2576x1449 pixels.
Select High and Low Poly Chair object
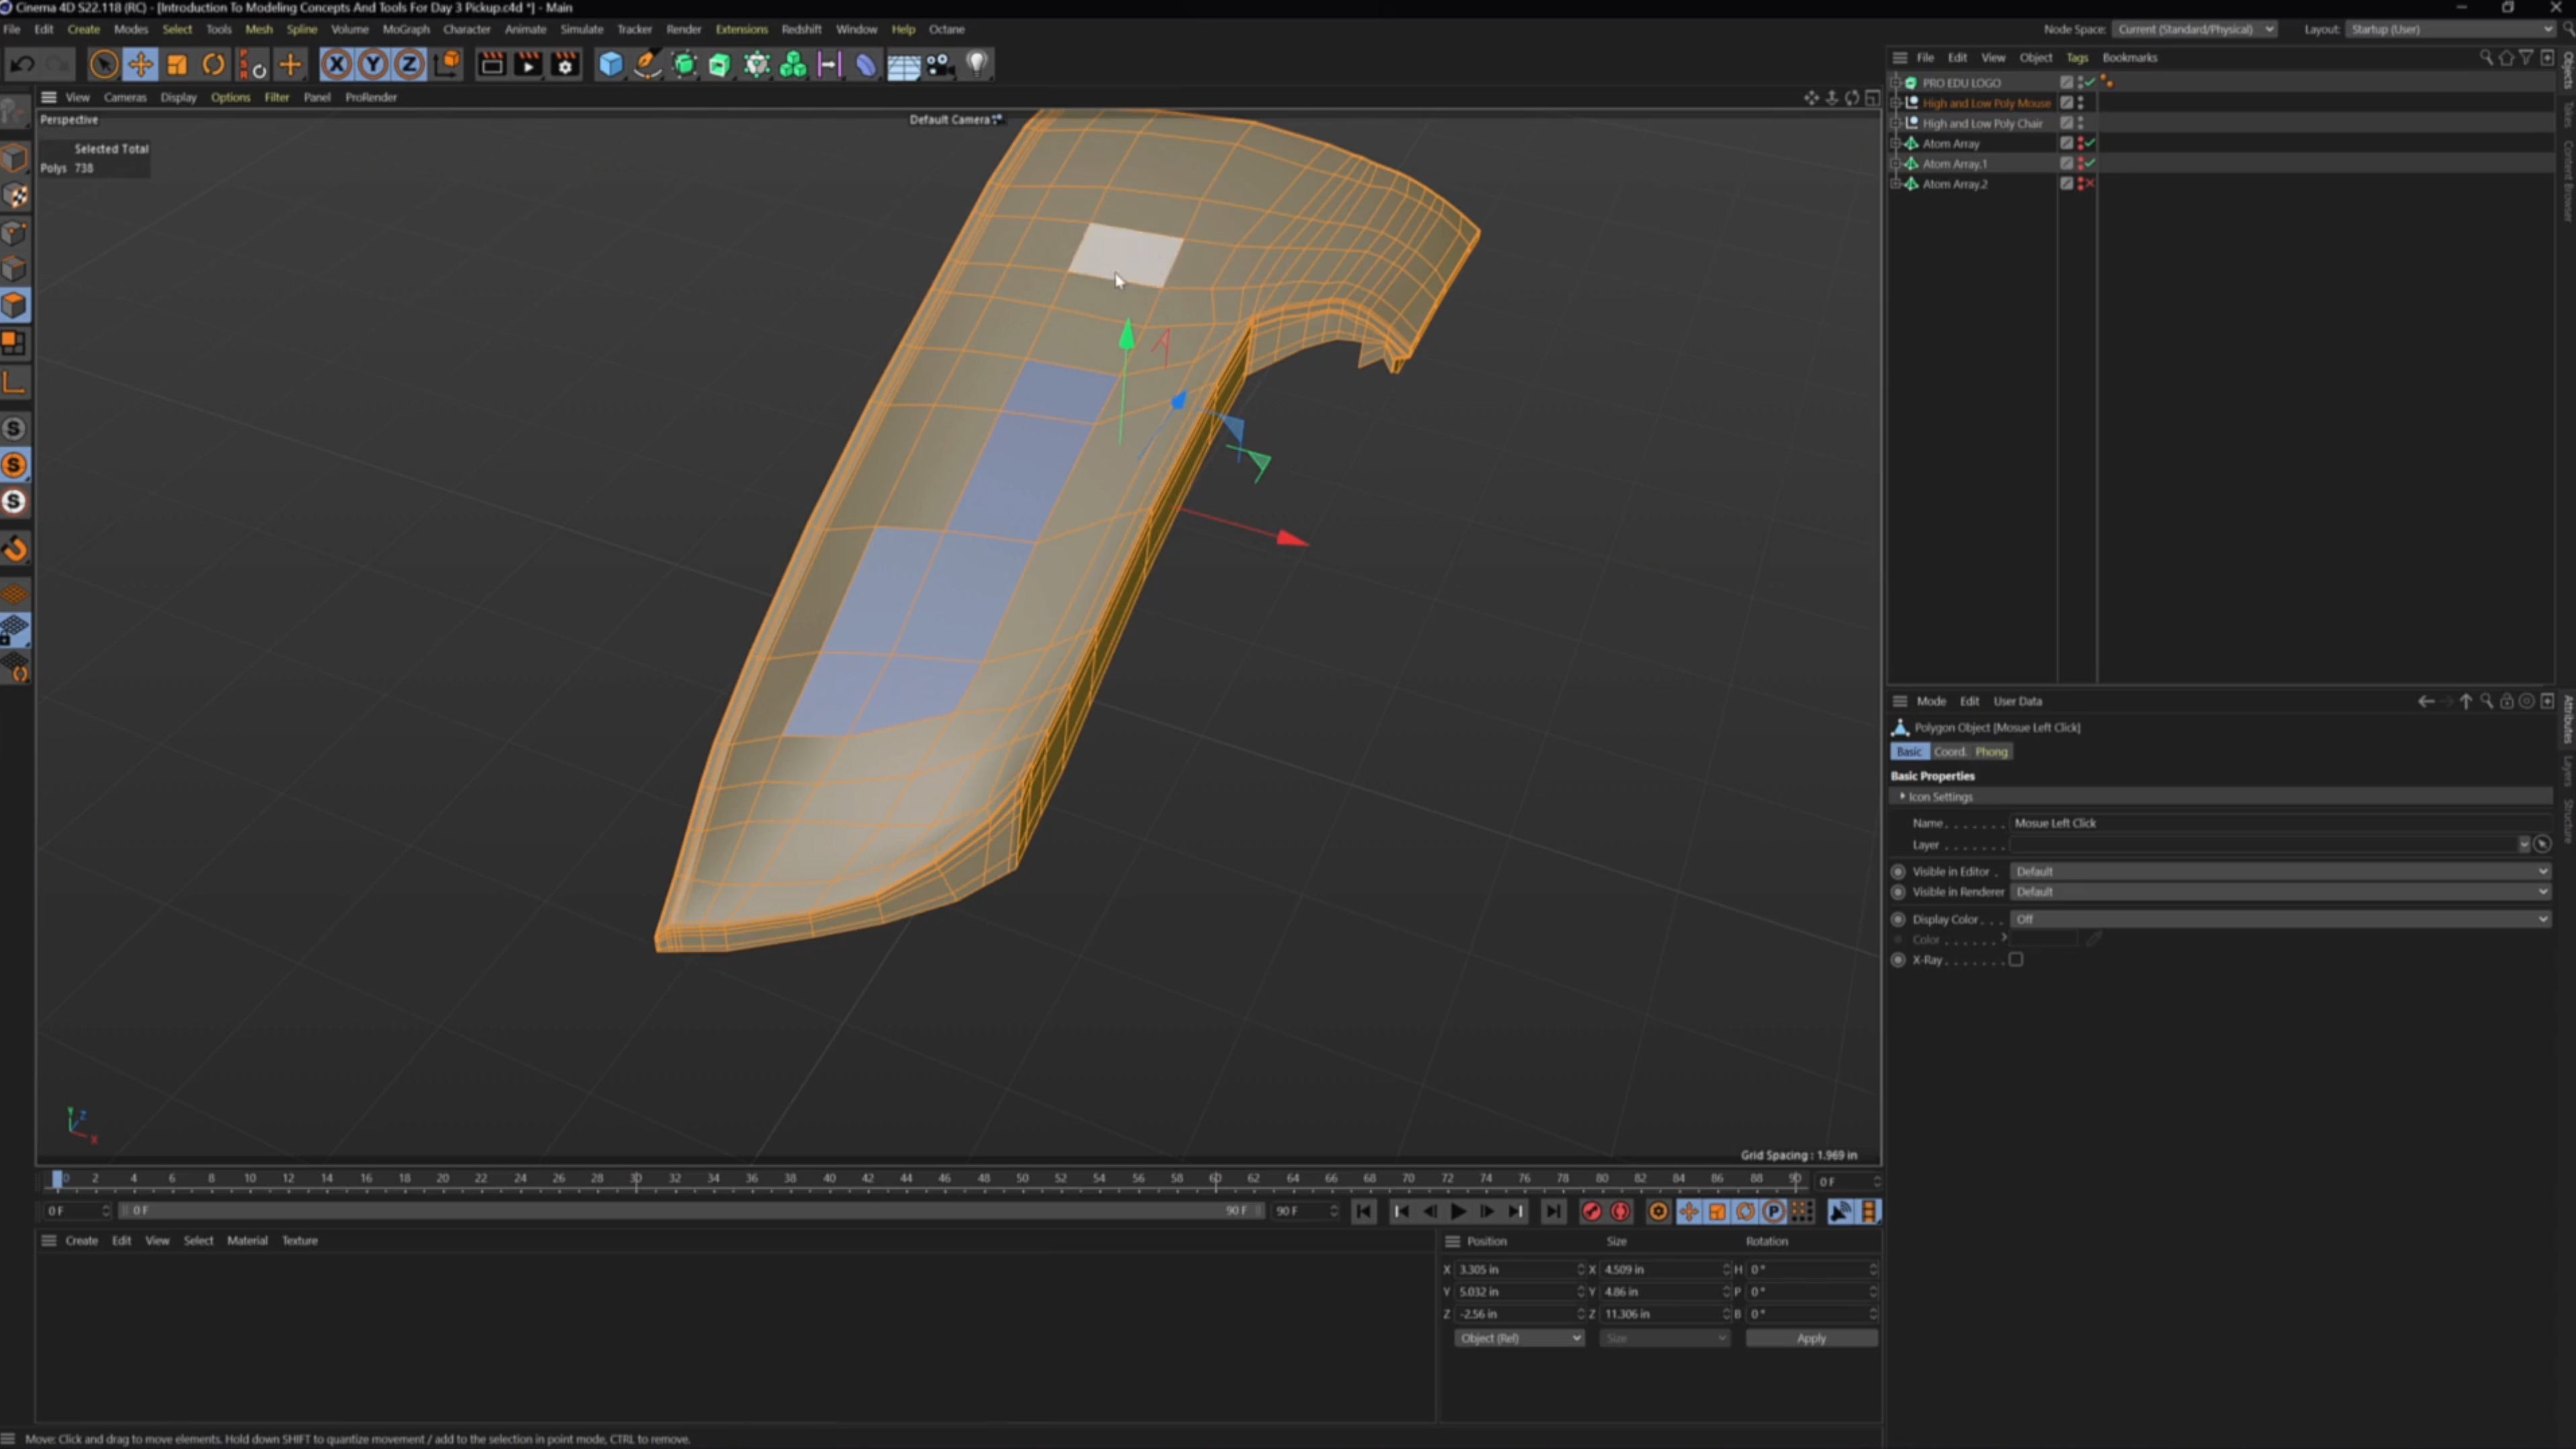point(1982,123)
